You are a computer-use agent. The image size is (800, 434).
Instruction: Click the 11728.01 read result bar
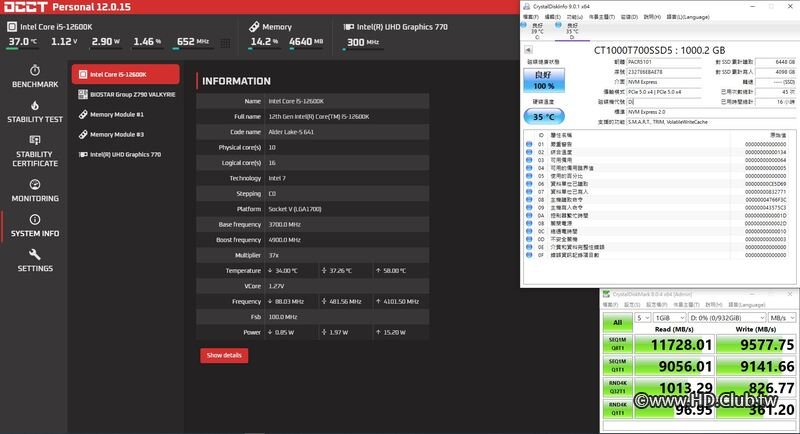(x=673, y=344)
